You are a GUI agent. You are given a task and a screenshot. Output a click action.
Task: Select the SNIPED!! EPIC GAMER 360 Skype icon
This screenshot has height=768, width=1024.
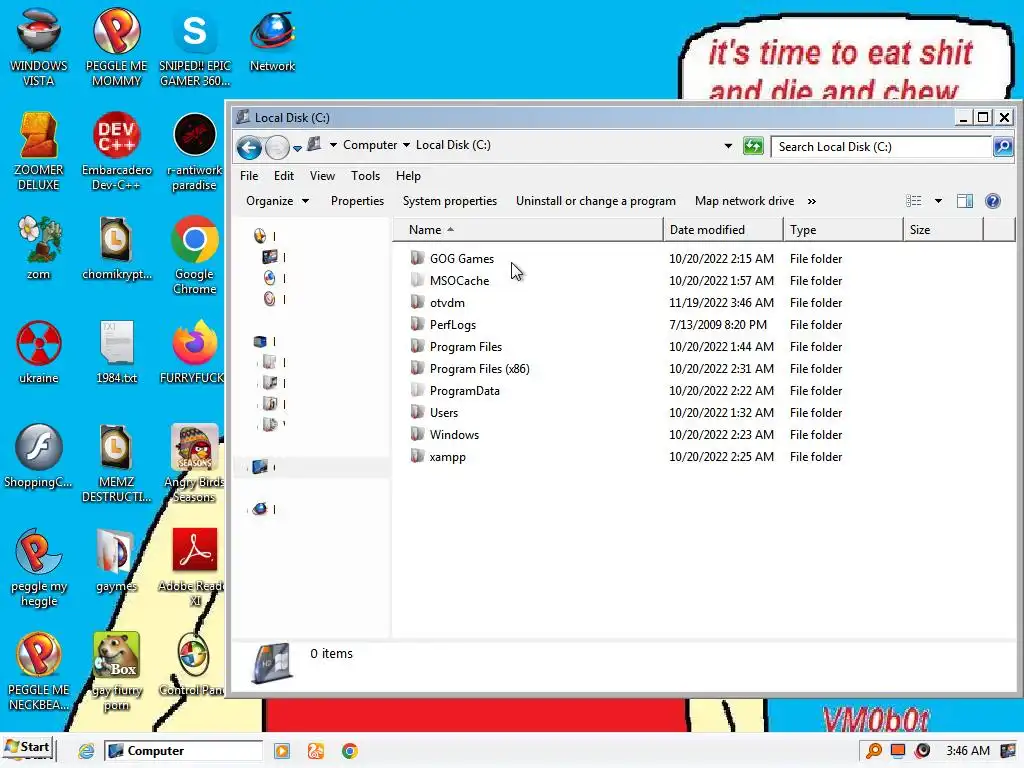195,47
